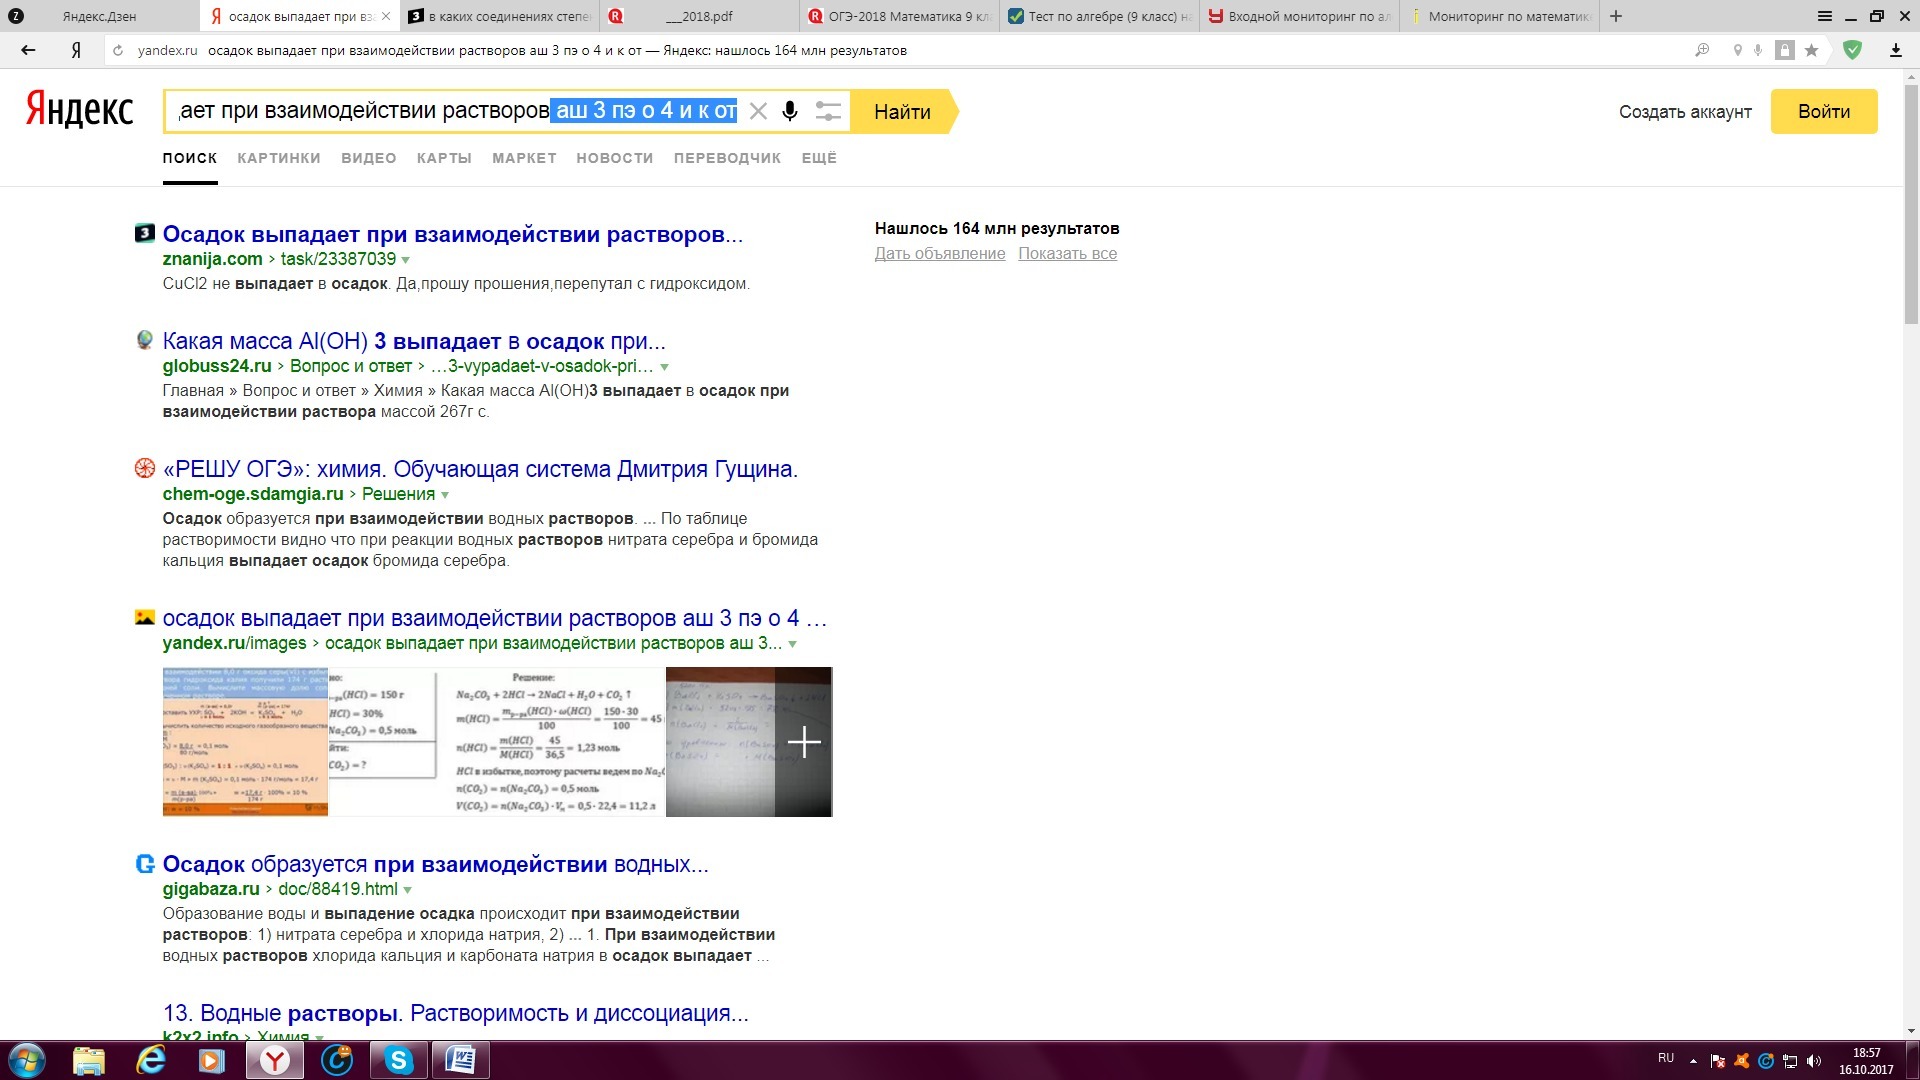Screen dimensions: 1920x1080
Task: Expand the znanija.com result dropdown arrow
Action: pyautogui.click(x=406, y=260)
